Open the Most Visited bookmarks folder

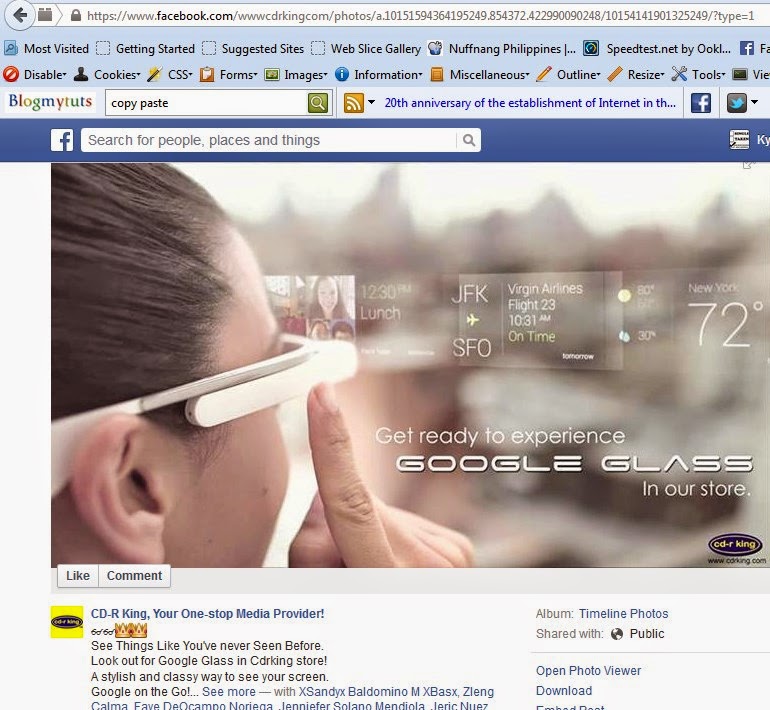click(x=47, y=49)
